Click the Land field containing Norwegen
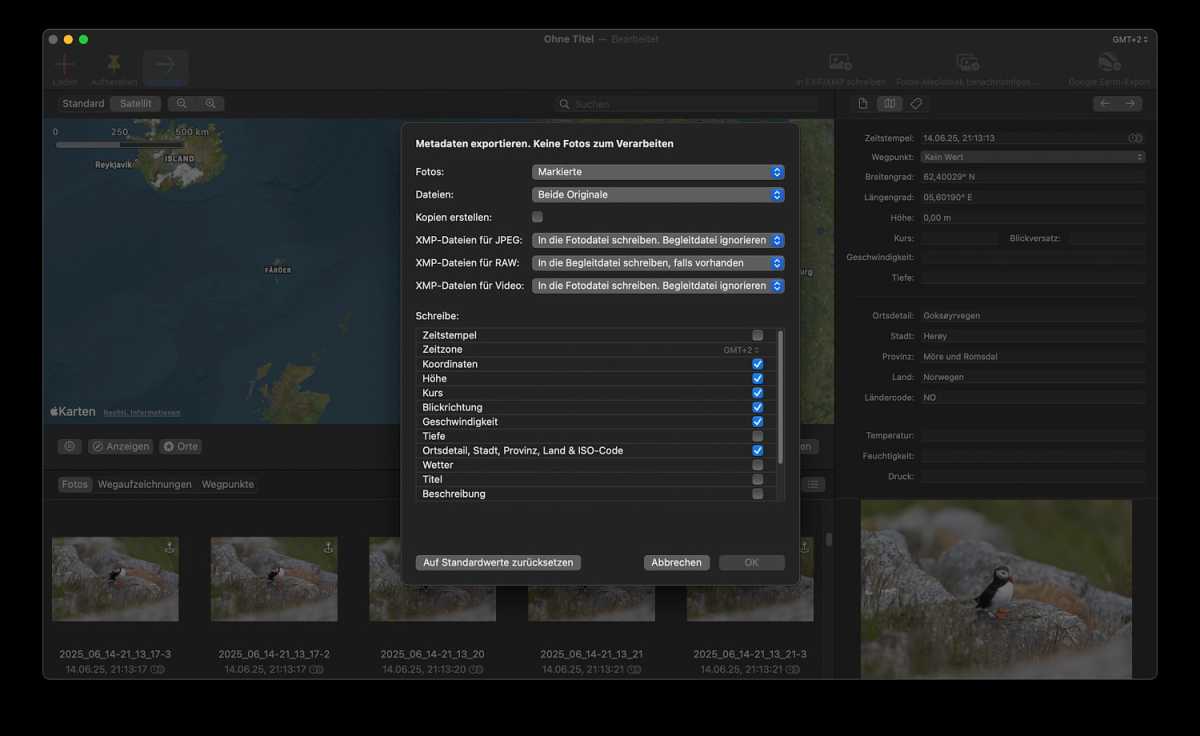Viewport: 1200px width, 736px height. pos(1033,377)
